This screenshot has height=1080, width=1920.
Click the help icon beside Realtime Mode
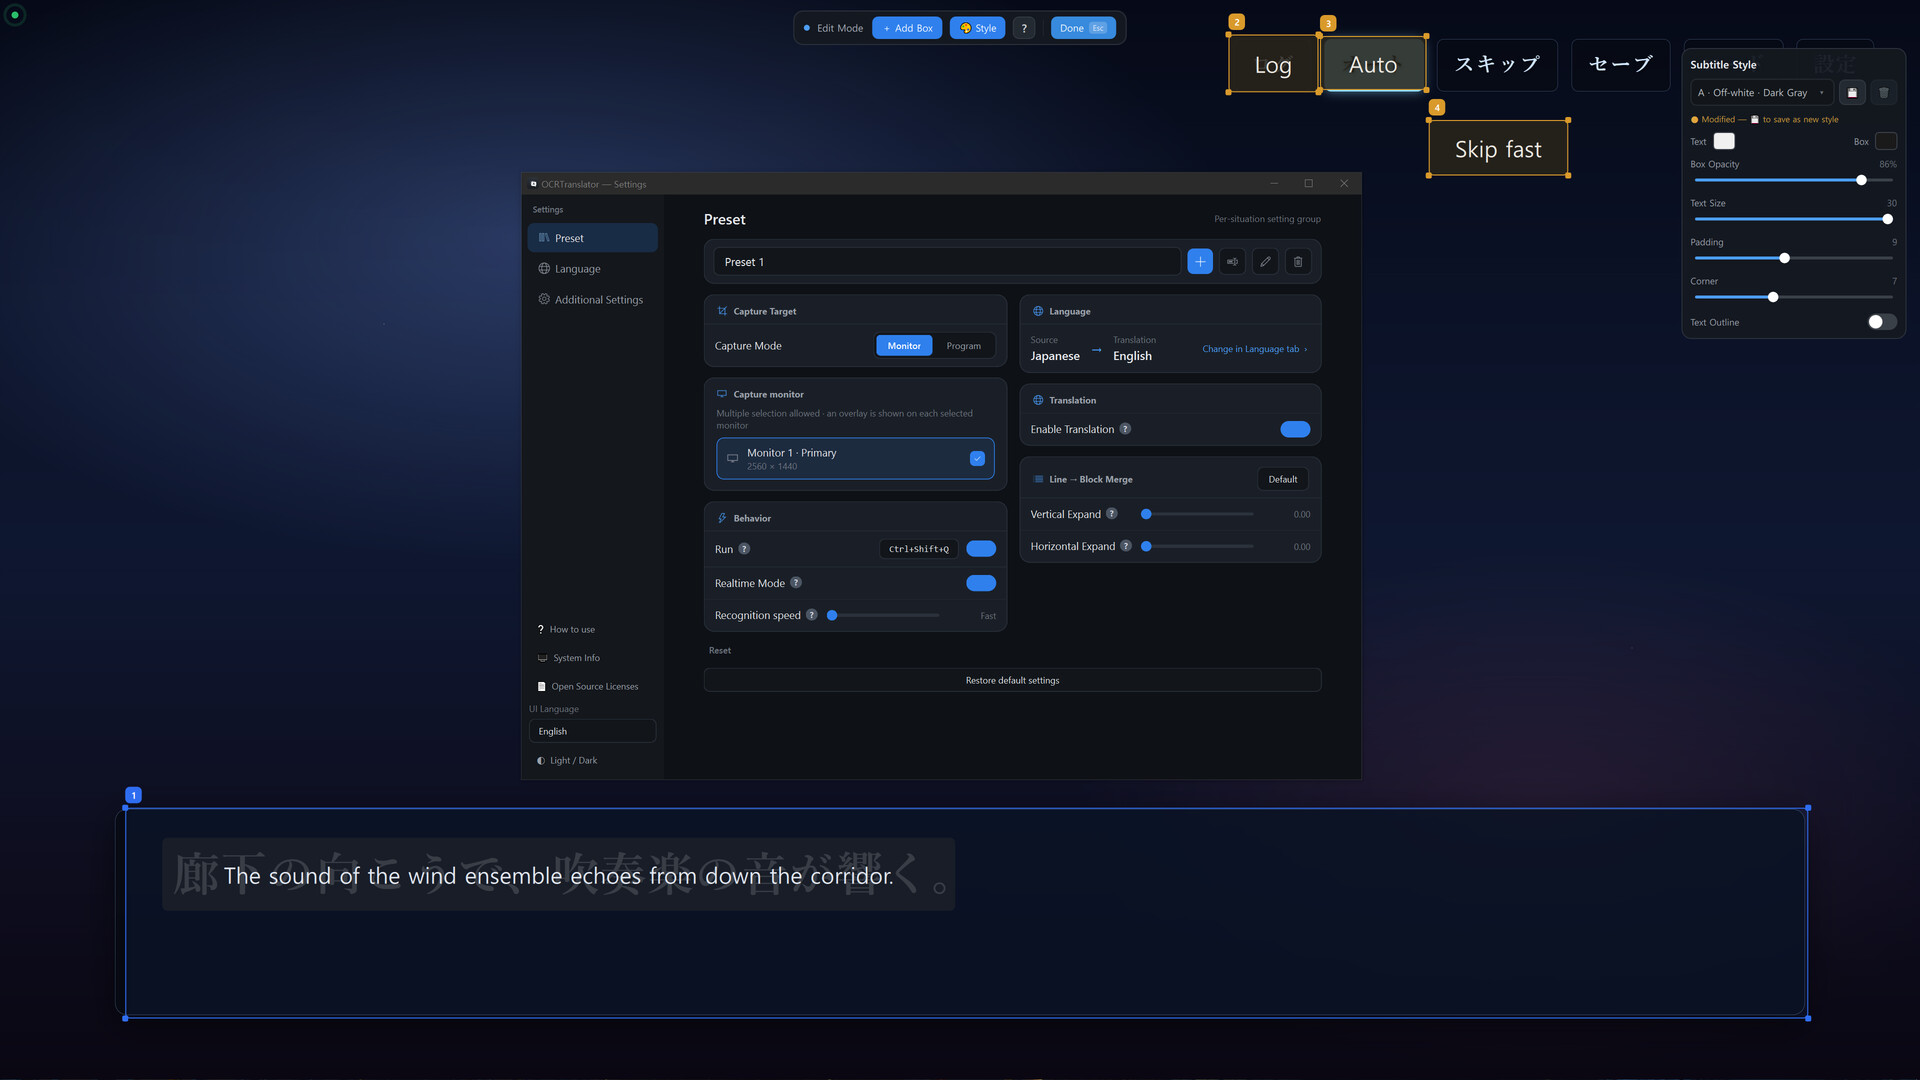coord(796,583)
